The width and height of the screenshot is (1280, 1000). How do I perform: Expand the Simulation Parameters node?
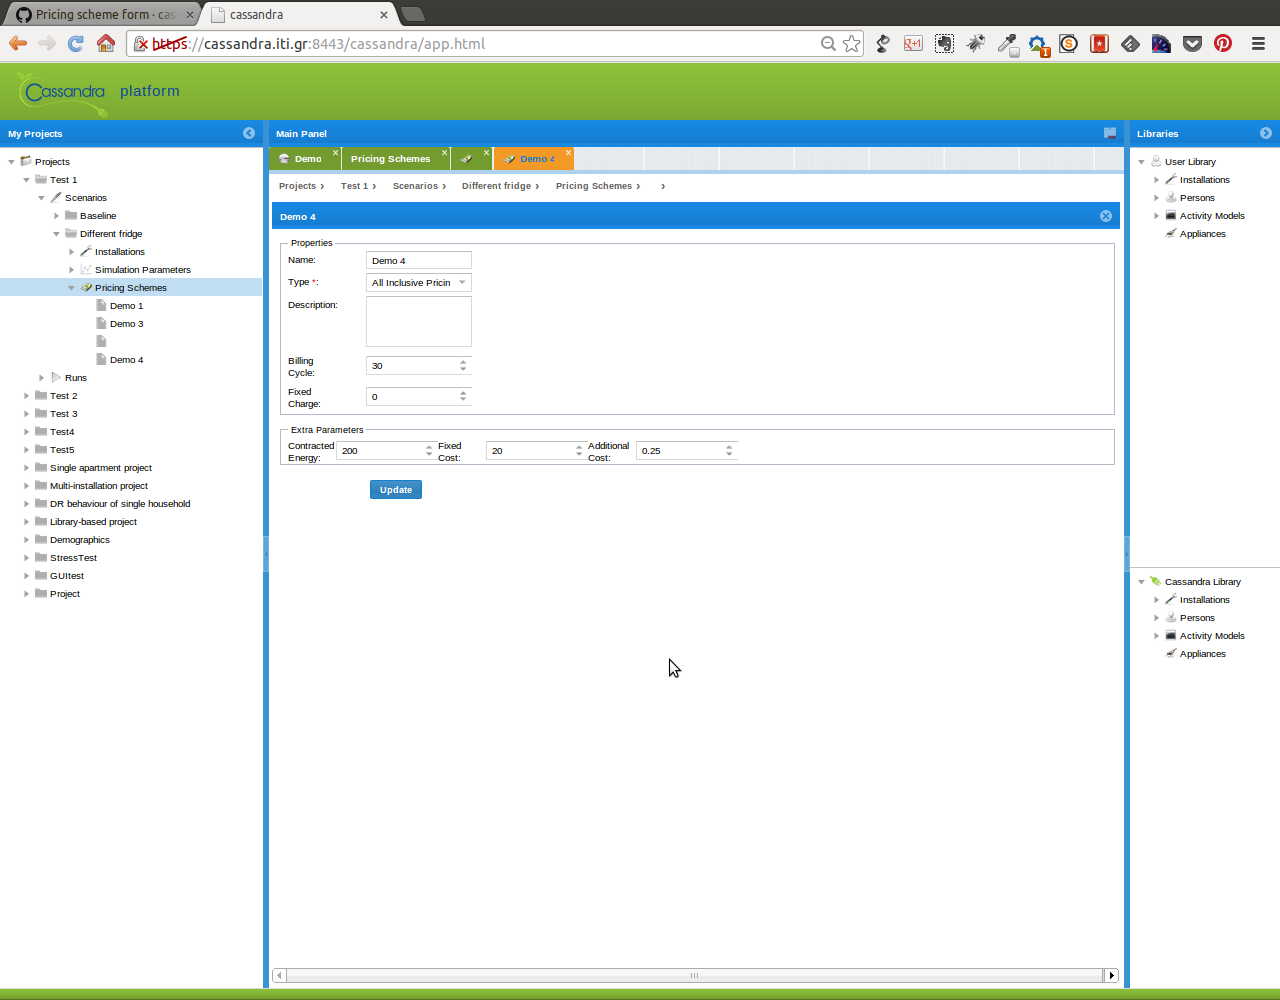pyautogui.click(x=71, y=270)
